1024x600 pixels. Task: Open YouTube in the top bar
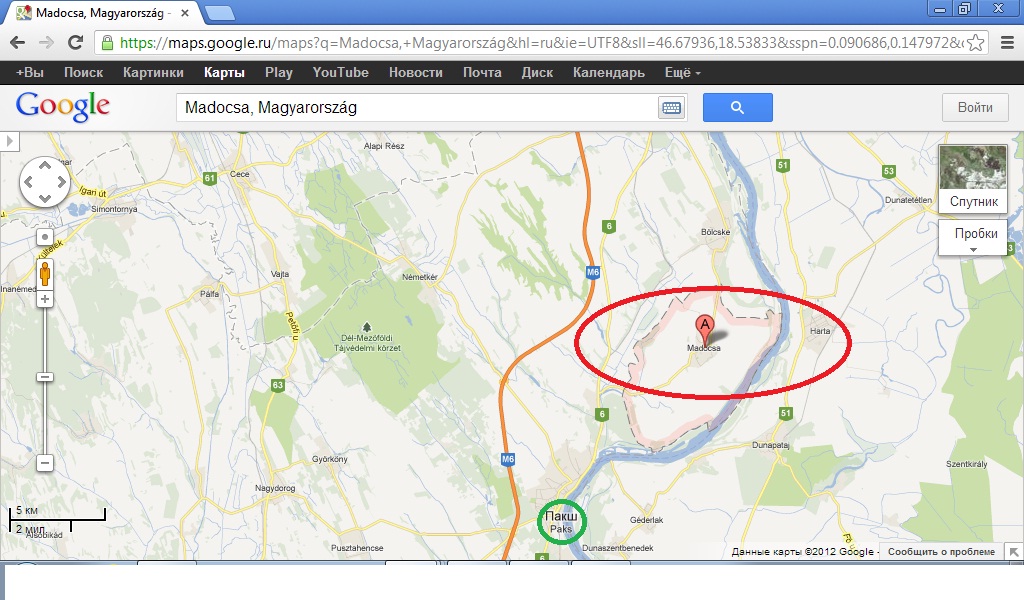click(x=340, y=72)
